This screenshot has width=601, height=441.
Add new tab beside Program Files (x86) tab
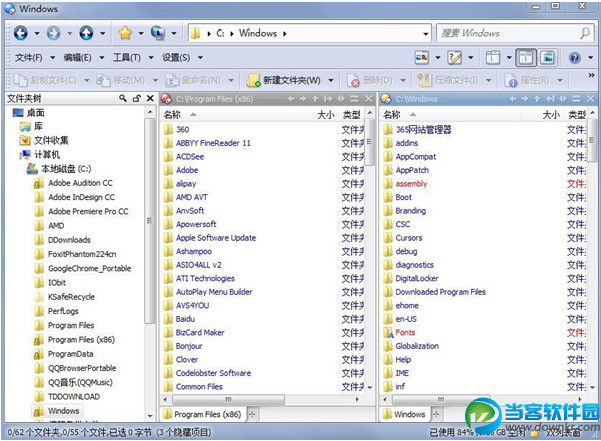pos(252,414)
